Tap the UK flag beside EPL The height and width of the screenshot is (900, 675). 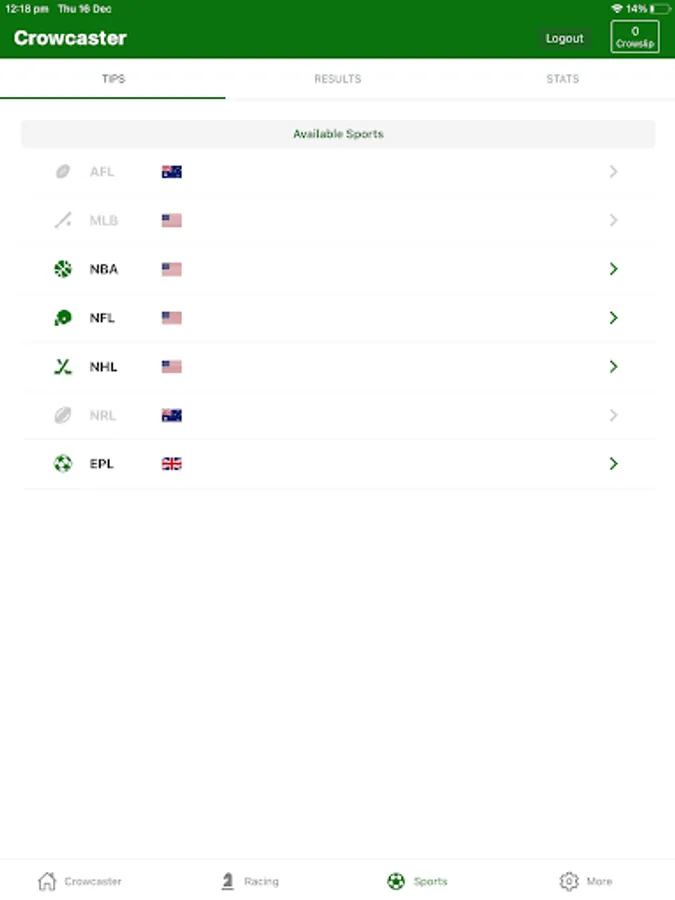click(x=172, y=464)
